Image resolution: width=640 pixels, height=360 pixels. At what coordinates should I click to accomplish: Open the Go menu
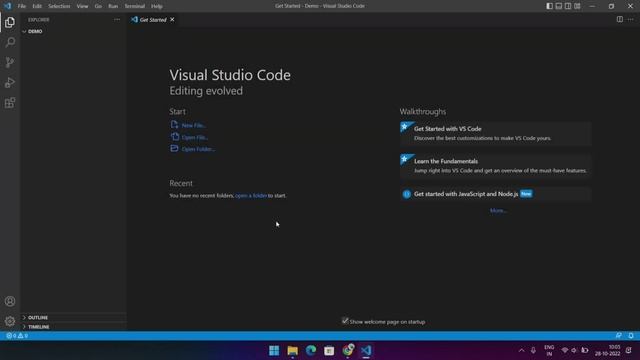(98, 6)
